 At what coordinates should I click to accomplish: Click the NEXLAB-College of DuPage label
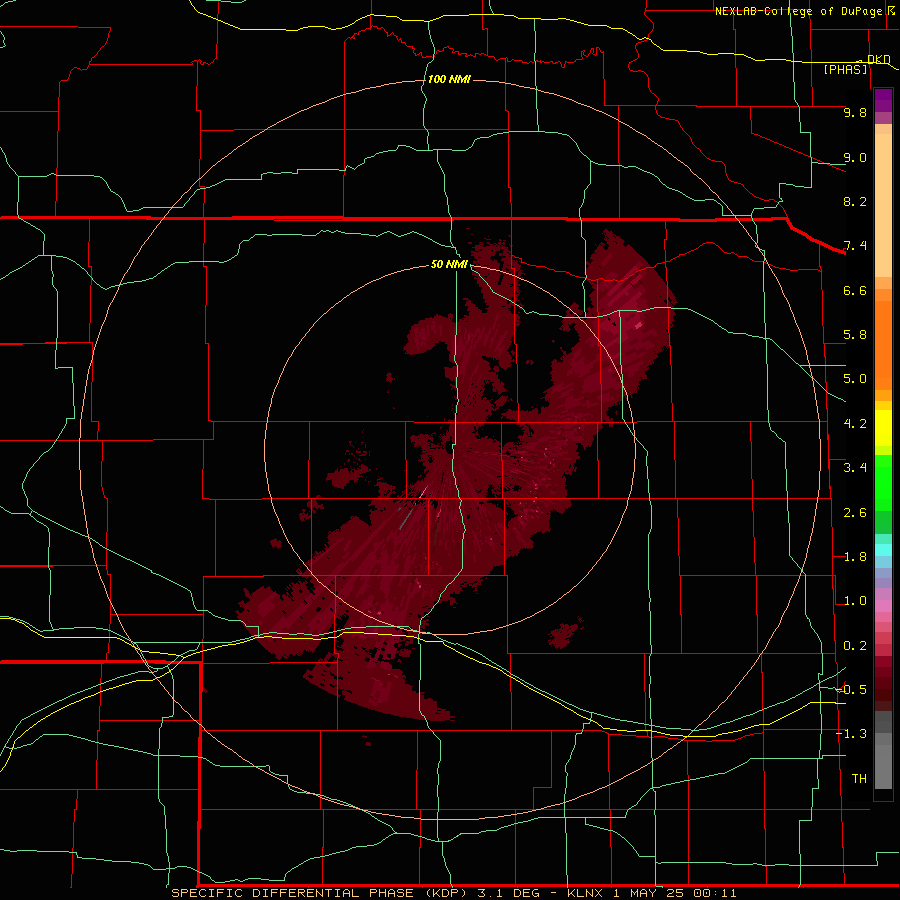coord(798,11)
